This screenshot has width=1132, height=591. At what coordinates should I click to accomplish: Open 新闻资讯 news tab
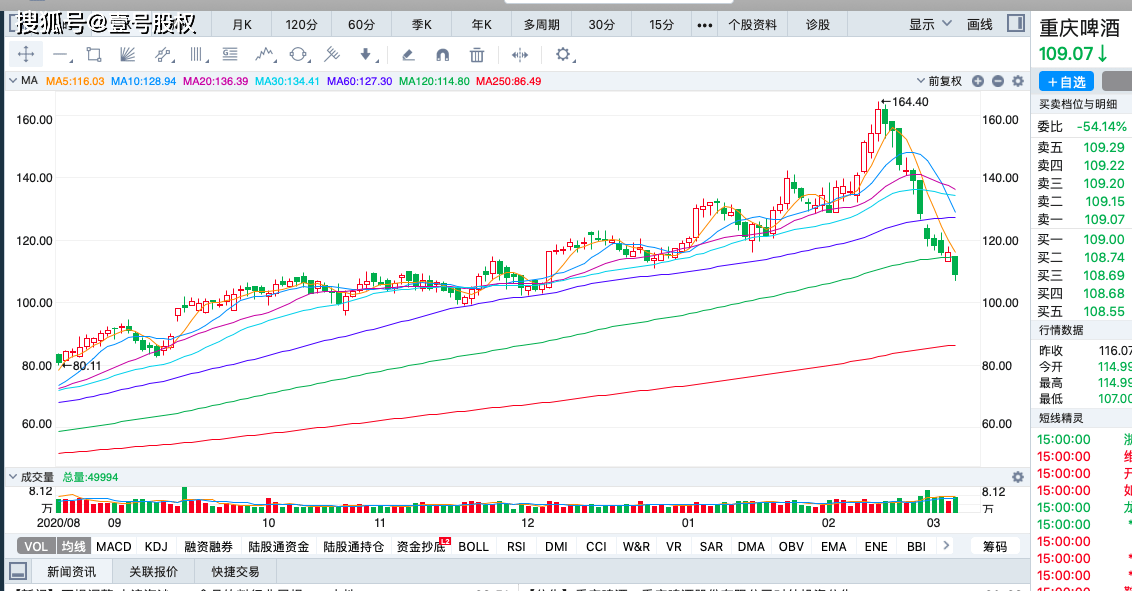(x=71, y=572)
